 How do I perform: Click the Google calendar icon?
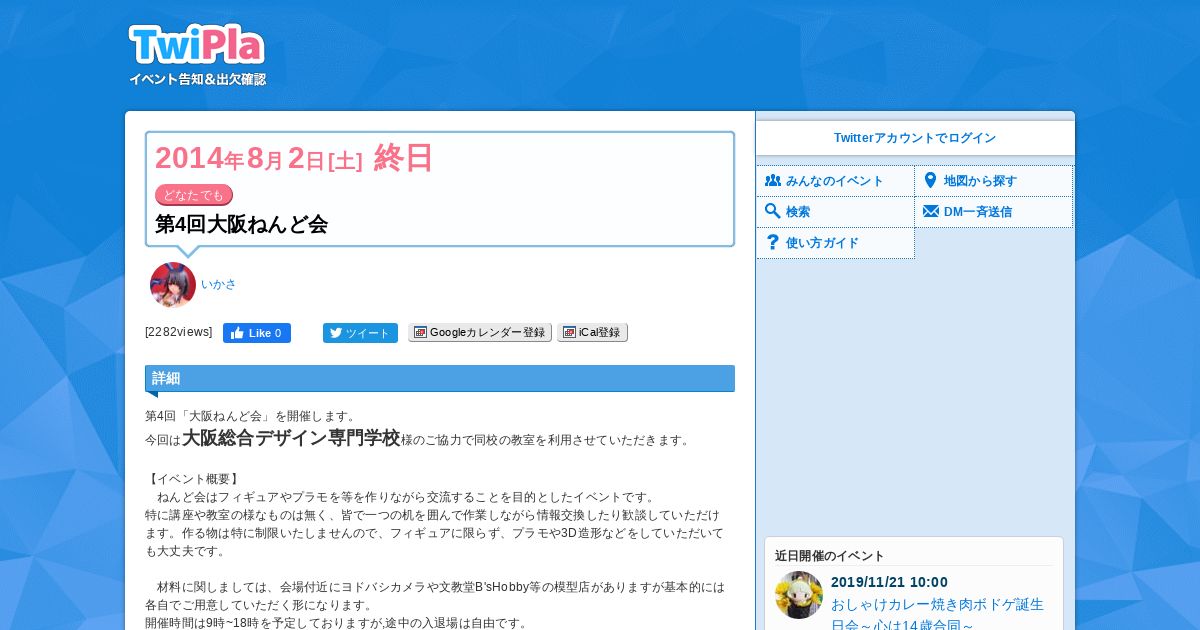[x=420, y=332]
